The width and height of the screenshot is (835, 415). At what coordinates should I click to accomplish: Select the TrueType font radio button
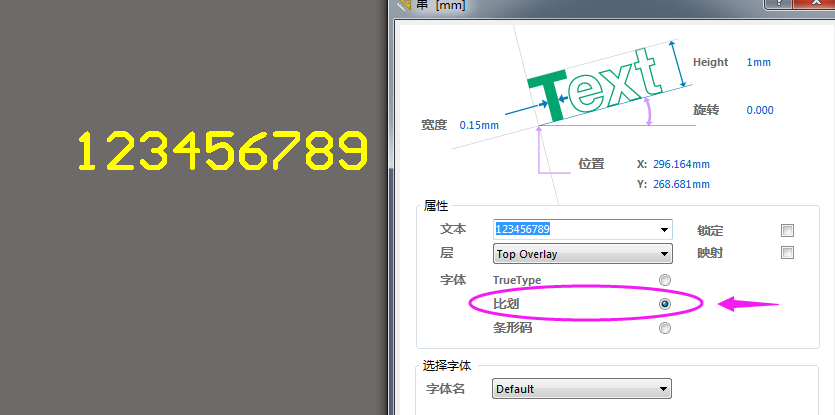[x=665, y=280]
